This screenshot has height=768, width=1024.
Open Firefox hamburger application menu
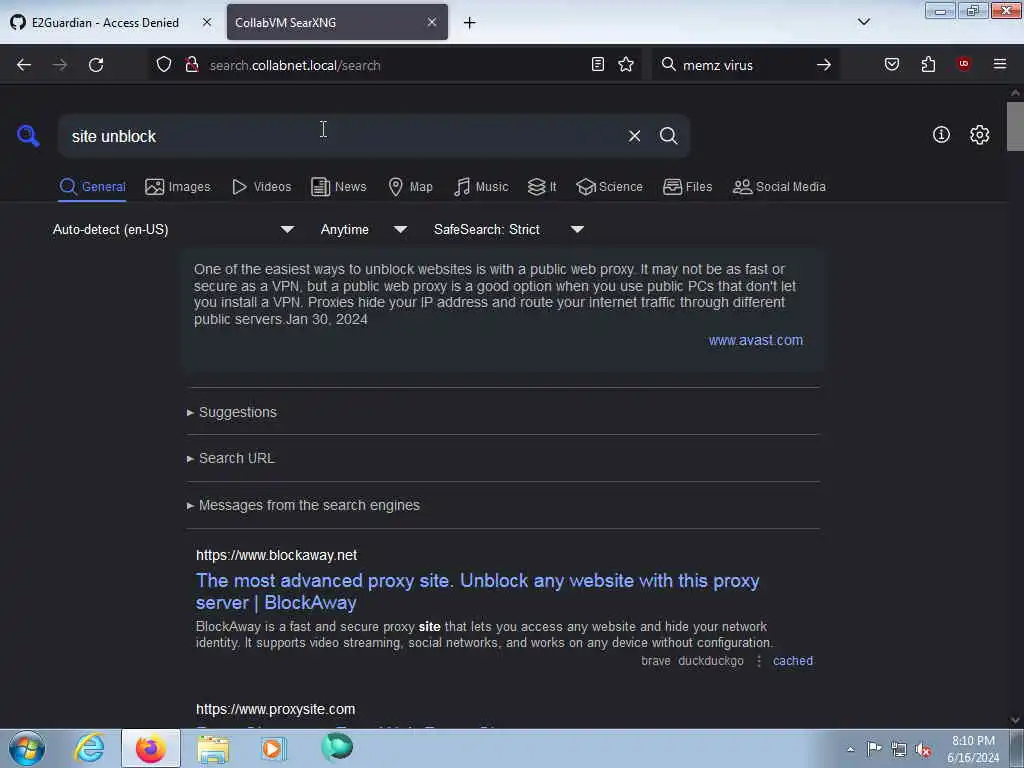[1000, 64]
